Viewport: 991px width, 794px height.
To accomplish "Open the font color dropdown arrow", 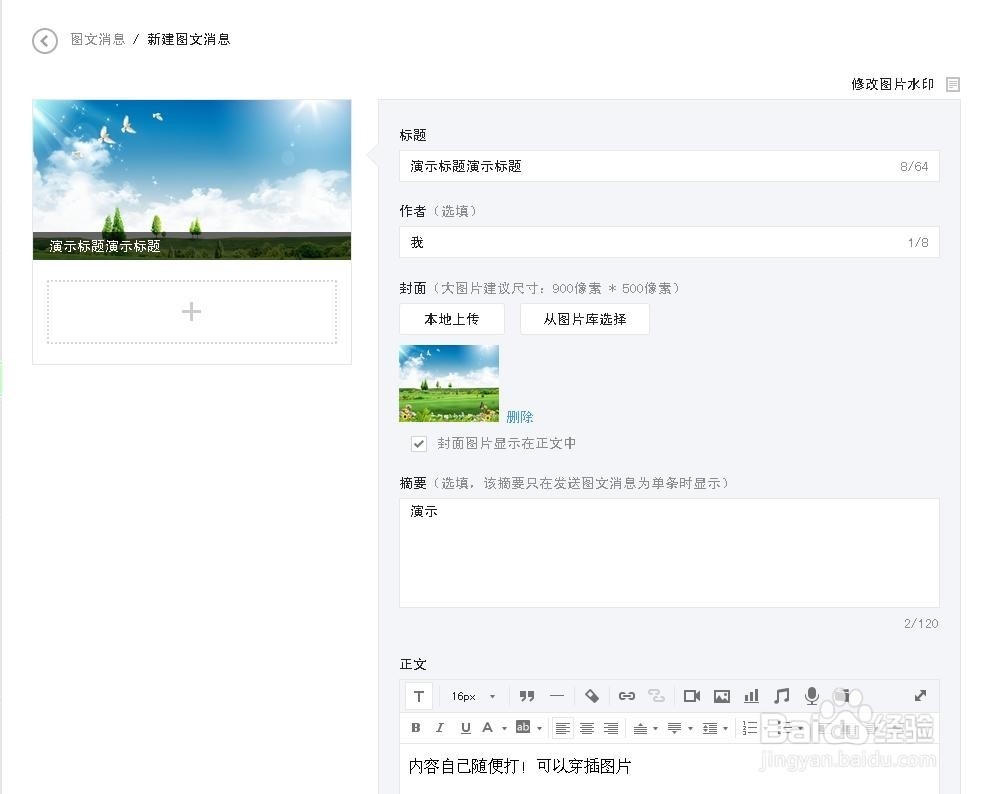I will coord(504,728).
